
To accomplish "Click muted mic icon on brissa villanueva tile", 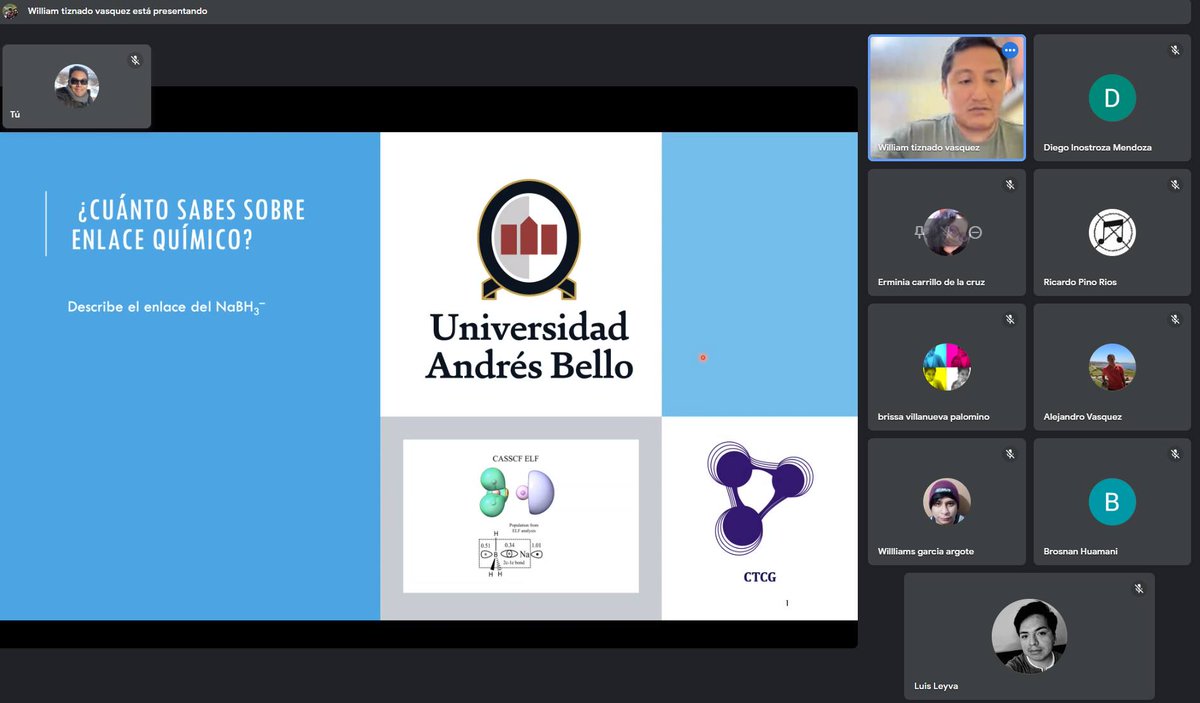I will [1010, 320].
